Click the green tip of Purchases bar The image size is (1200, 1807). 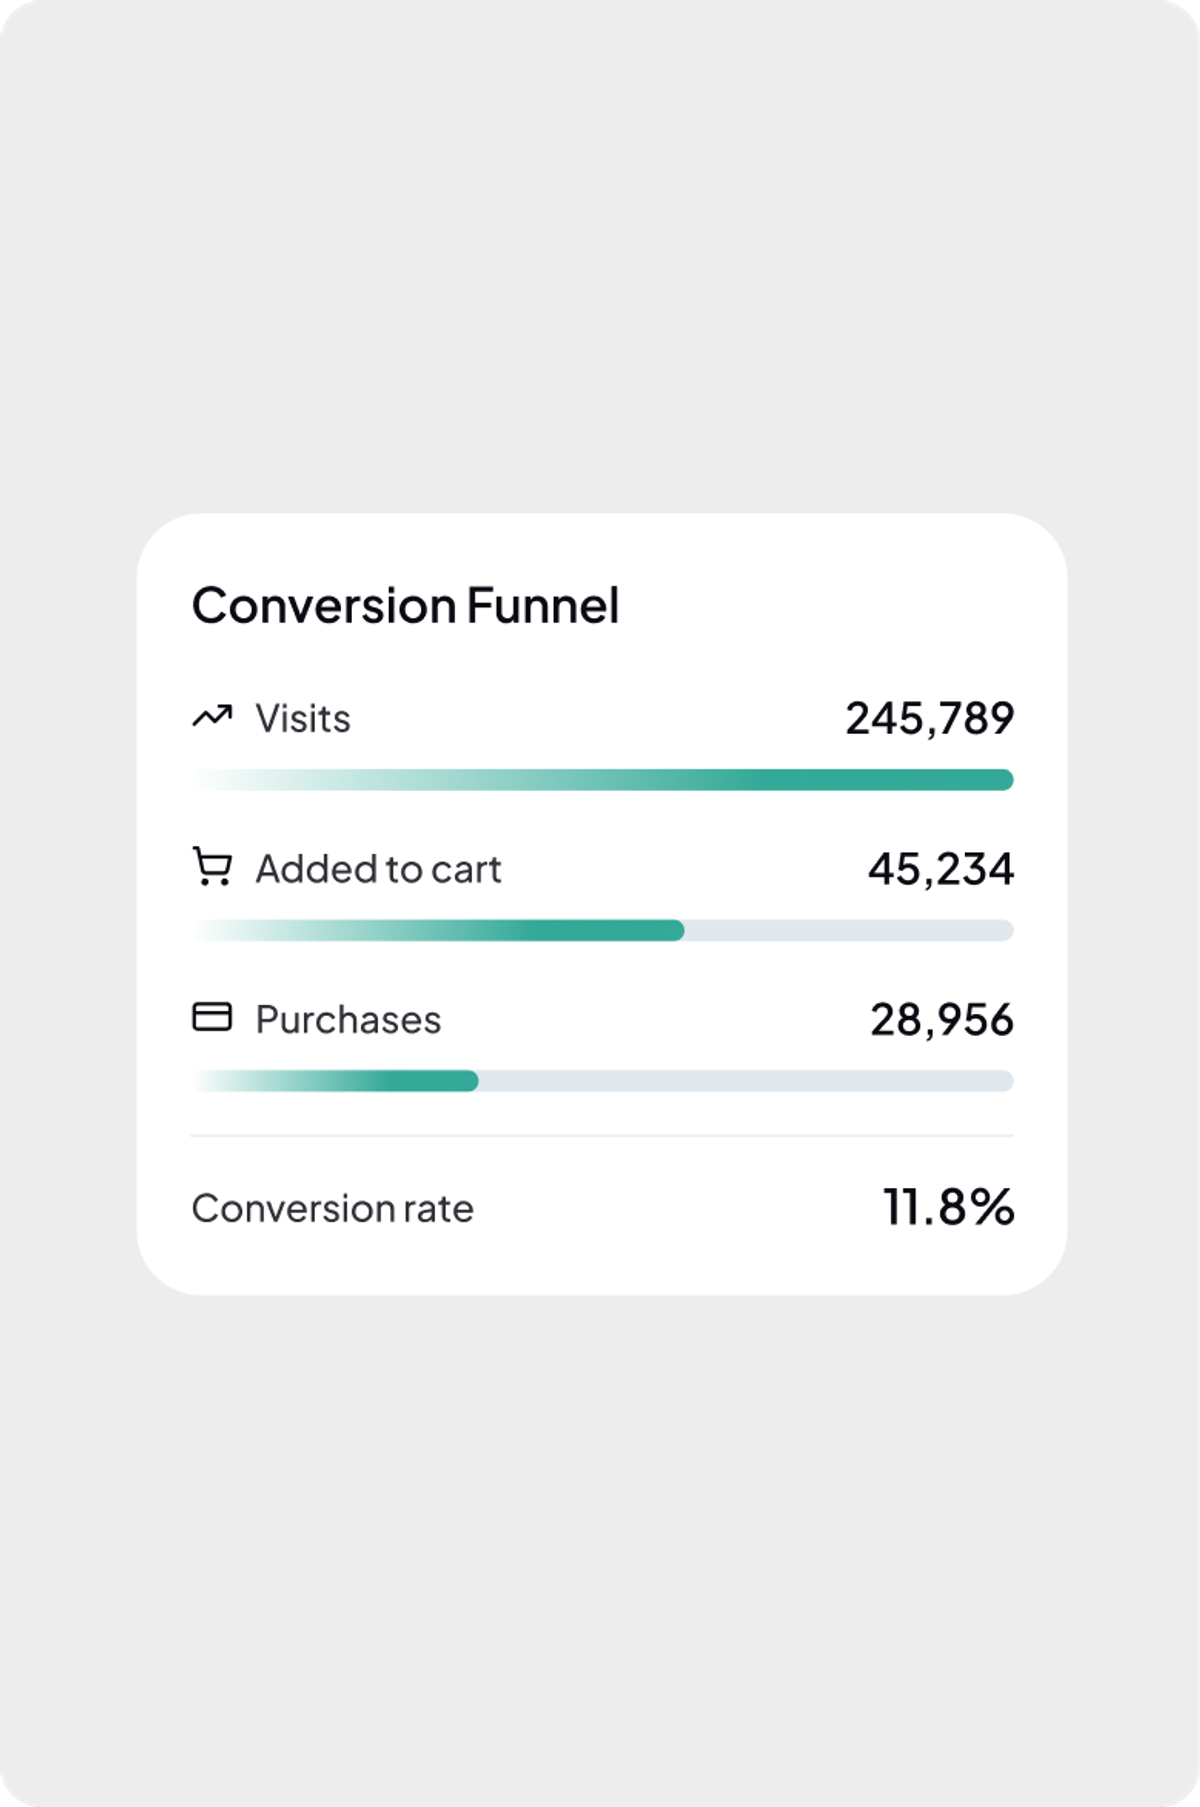click(x=468, y=1081)
